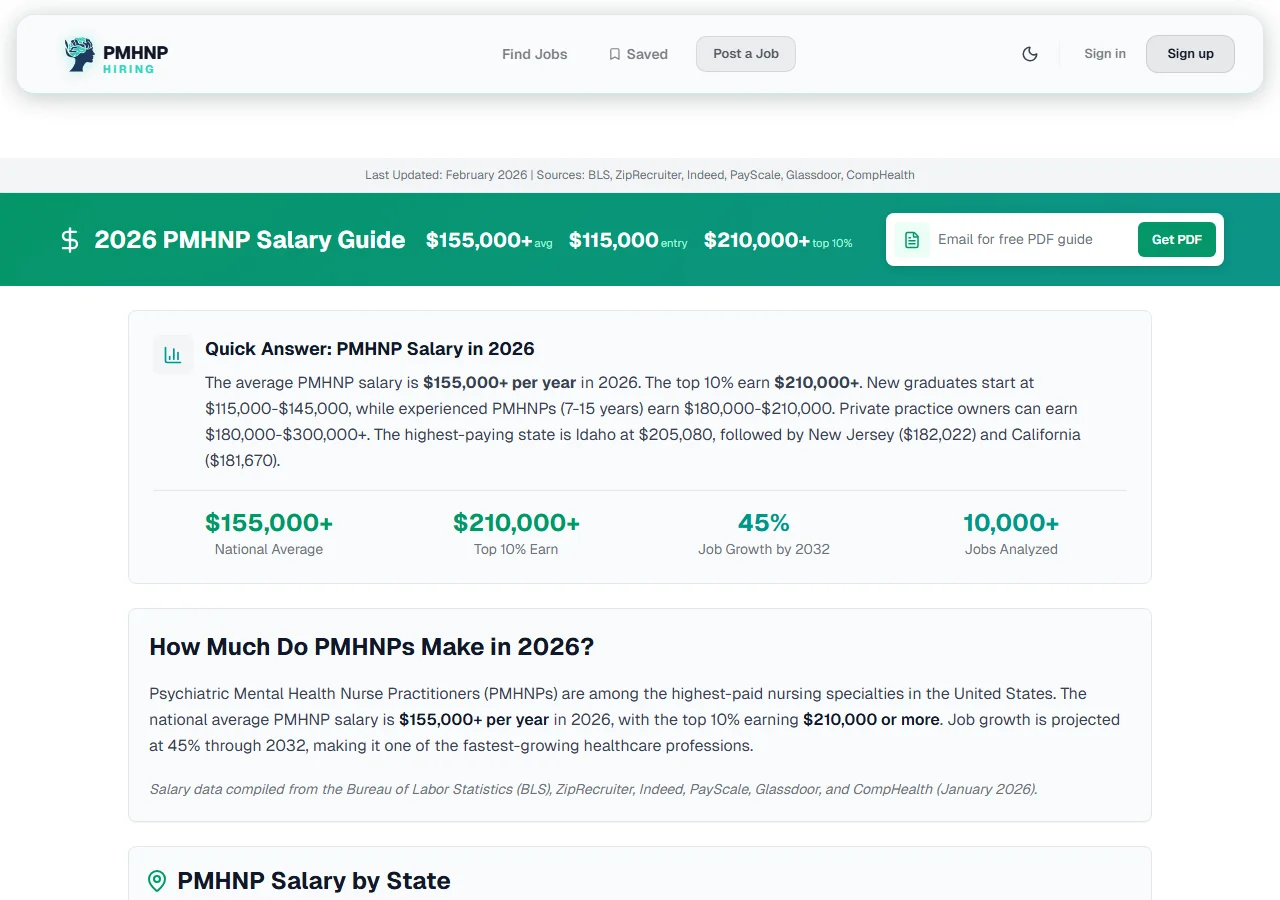Click the How Much Do PMHNPs Make heading
Image resolution: width=1280 pixels, height=900 pixels.
point(372,647)
